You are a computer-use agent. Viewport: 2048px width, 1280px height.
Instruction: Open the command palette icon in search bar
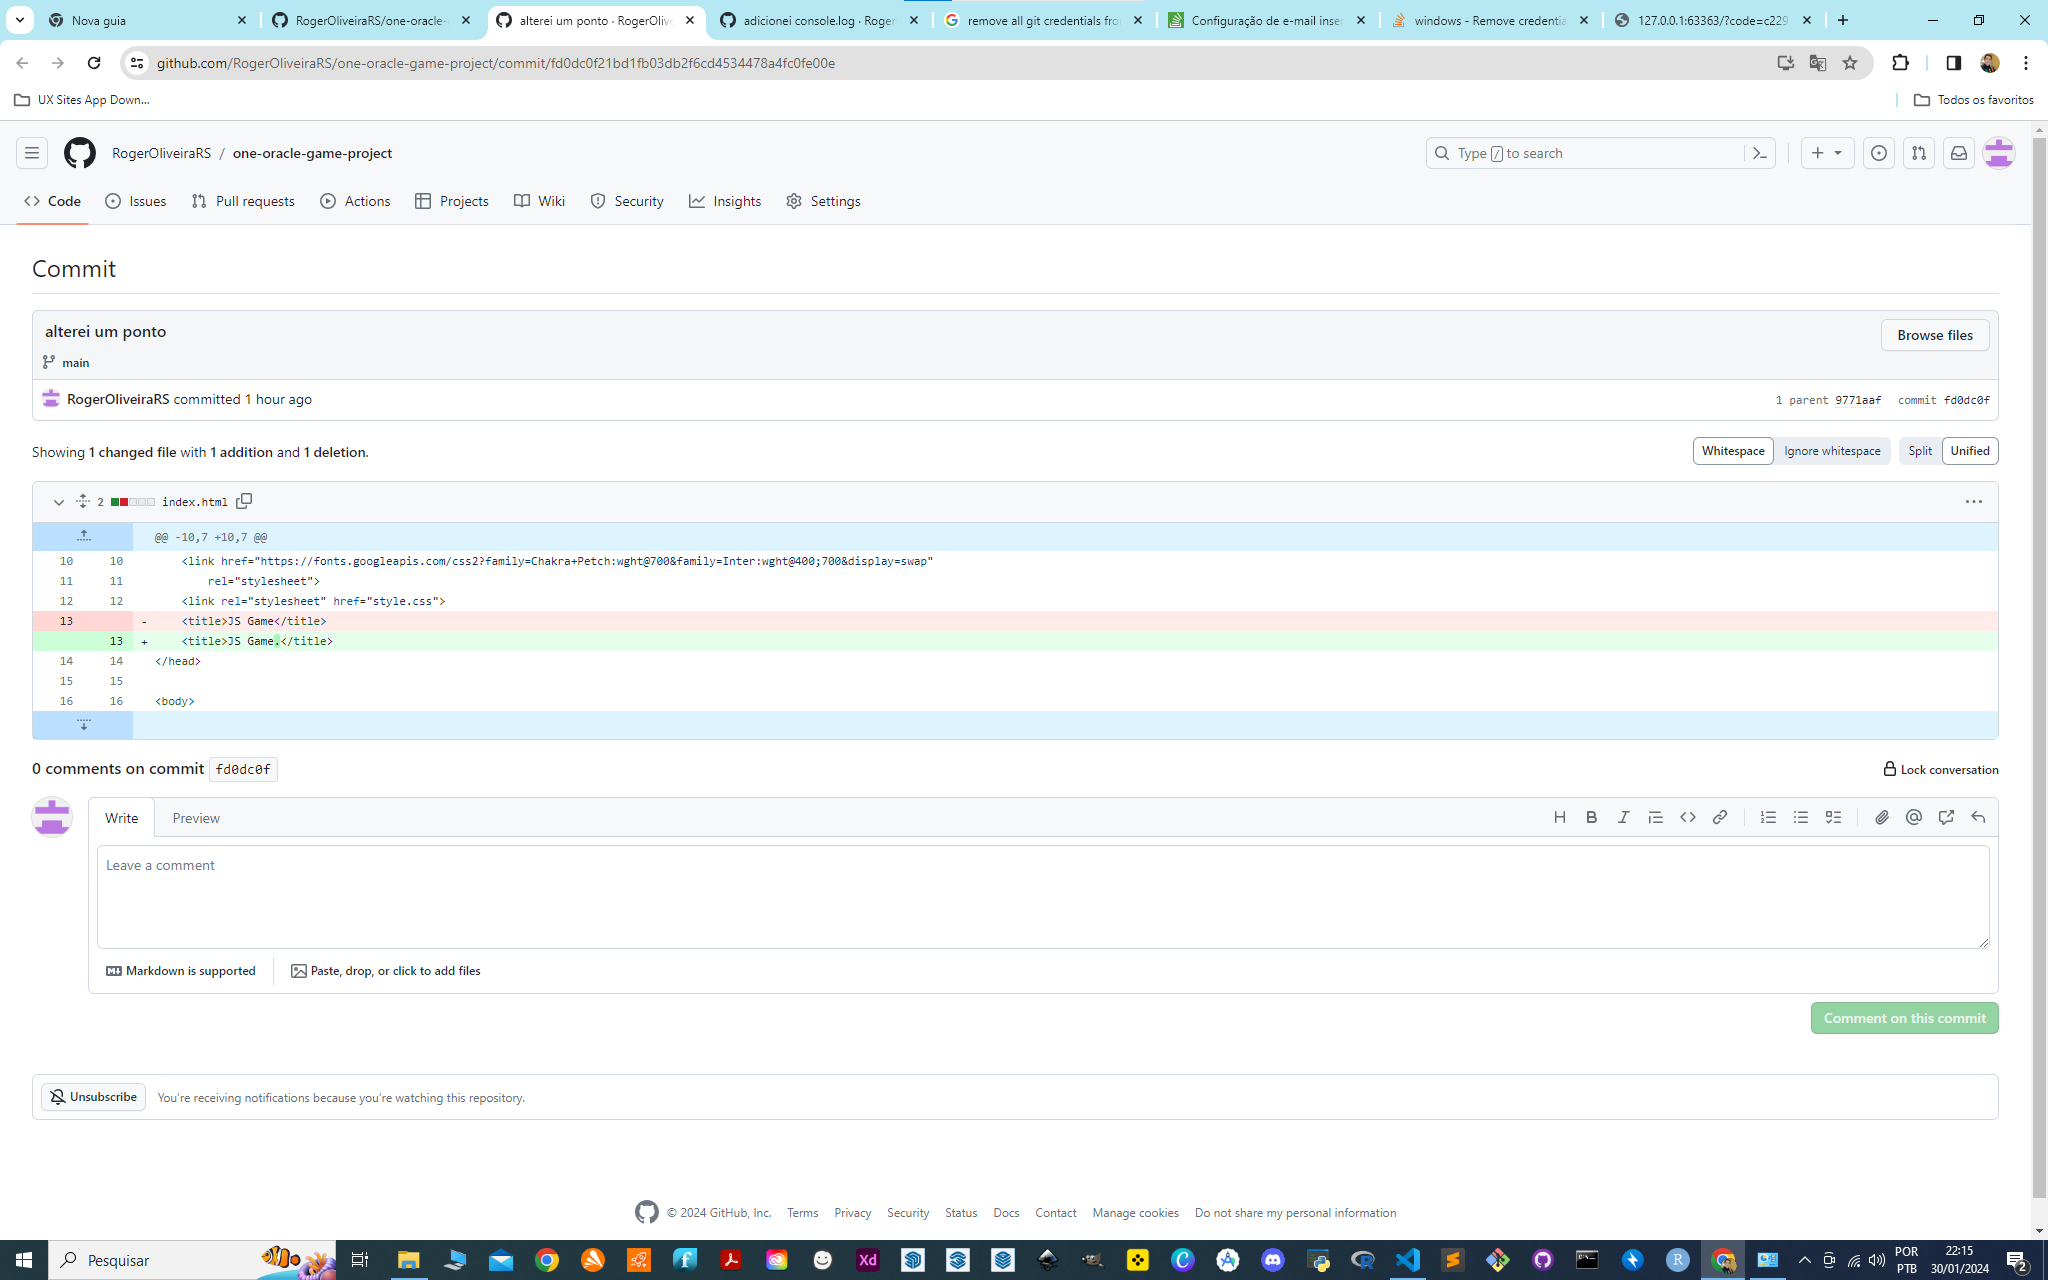pyautogui.click(x=1759, y=153)
